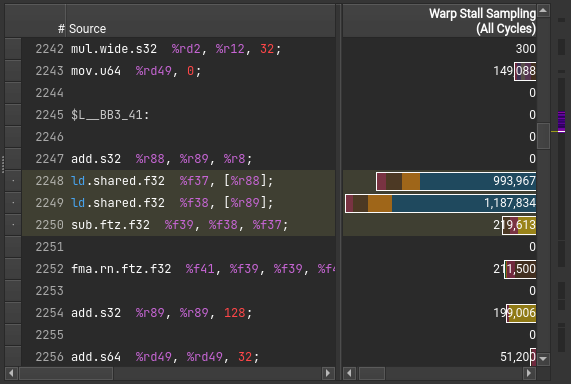
Task: Click the purple heatmap marker in minimap
Action: click(562, 122)
